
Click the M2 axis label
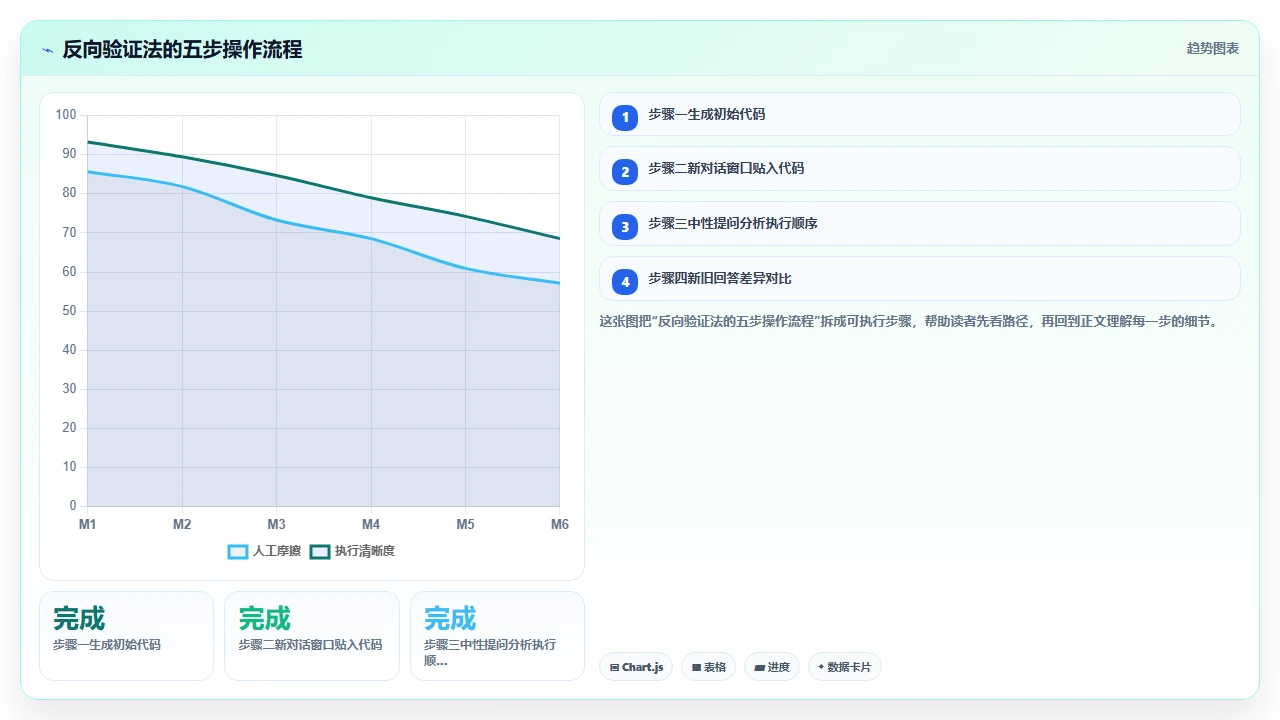[x=182, y=524]
